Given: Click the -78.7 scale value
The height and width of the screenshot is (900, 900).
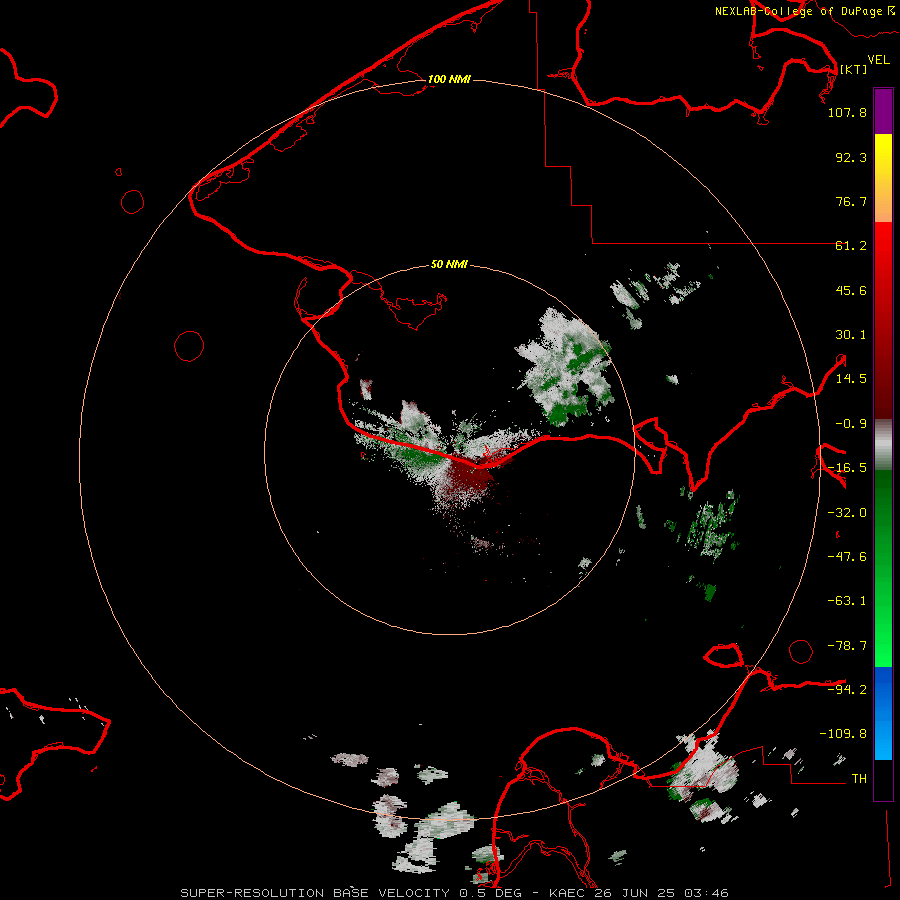Looking at the screenshot, I should [x=847, y=646].
